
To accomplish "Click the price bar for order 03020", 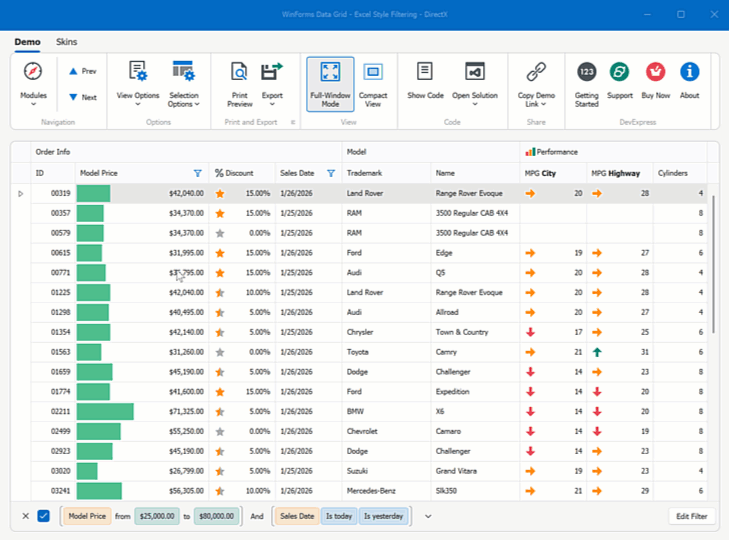I will coord(87,471).
